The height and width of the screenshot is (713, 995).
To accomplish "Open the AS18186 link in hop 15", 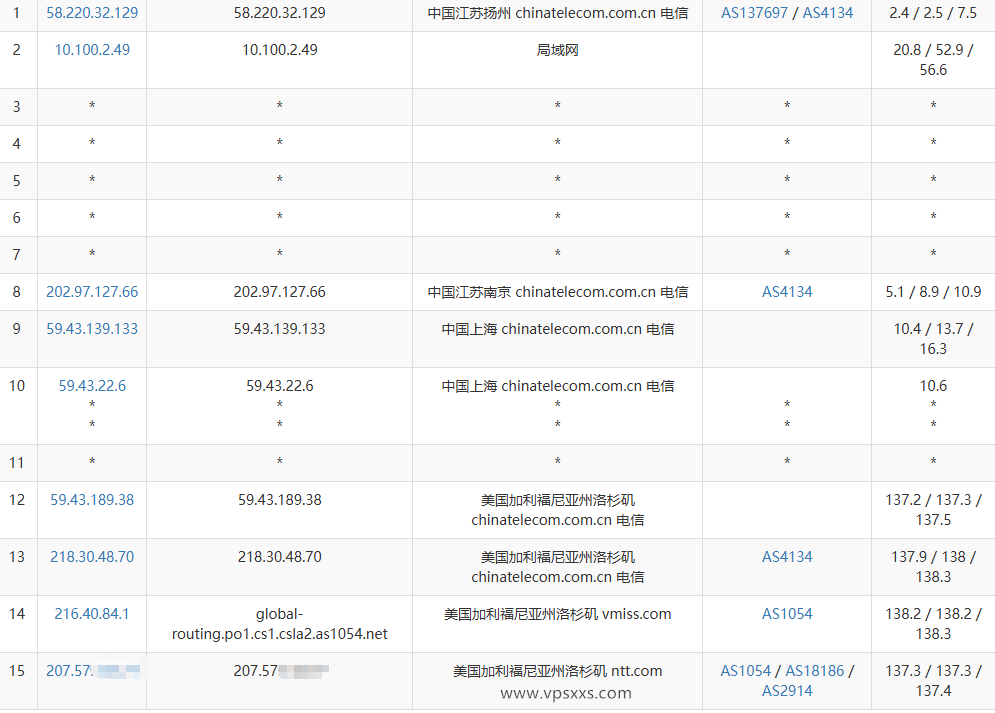I will pos(815,671).
